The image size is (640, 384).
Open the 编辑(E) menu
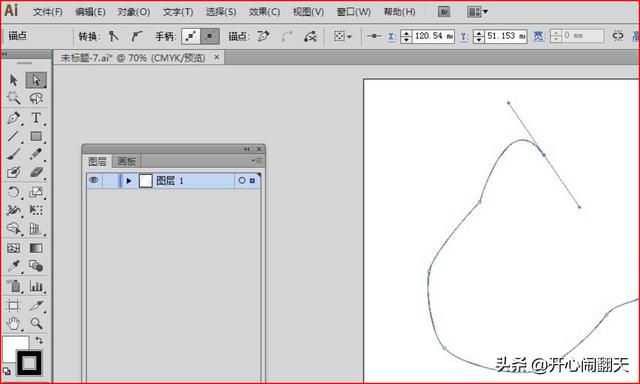click(x=90, y=12)
